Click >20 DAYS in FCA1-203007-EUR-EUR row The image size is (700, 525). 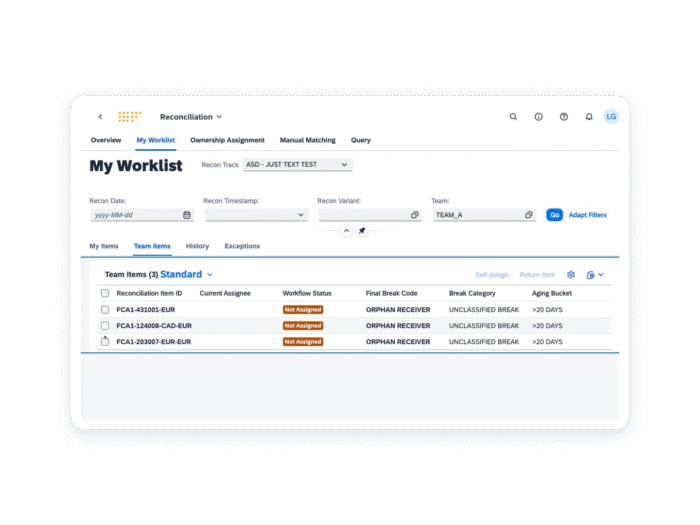click(x=547, y=342)
